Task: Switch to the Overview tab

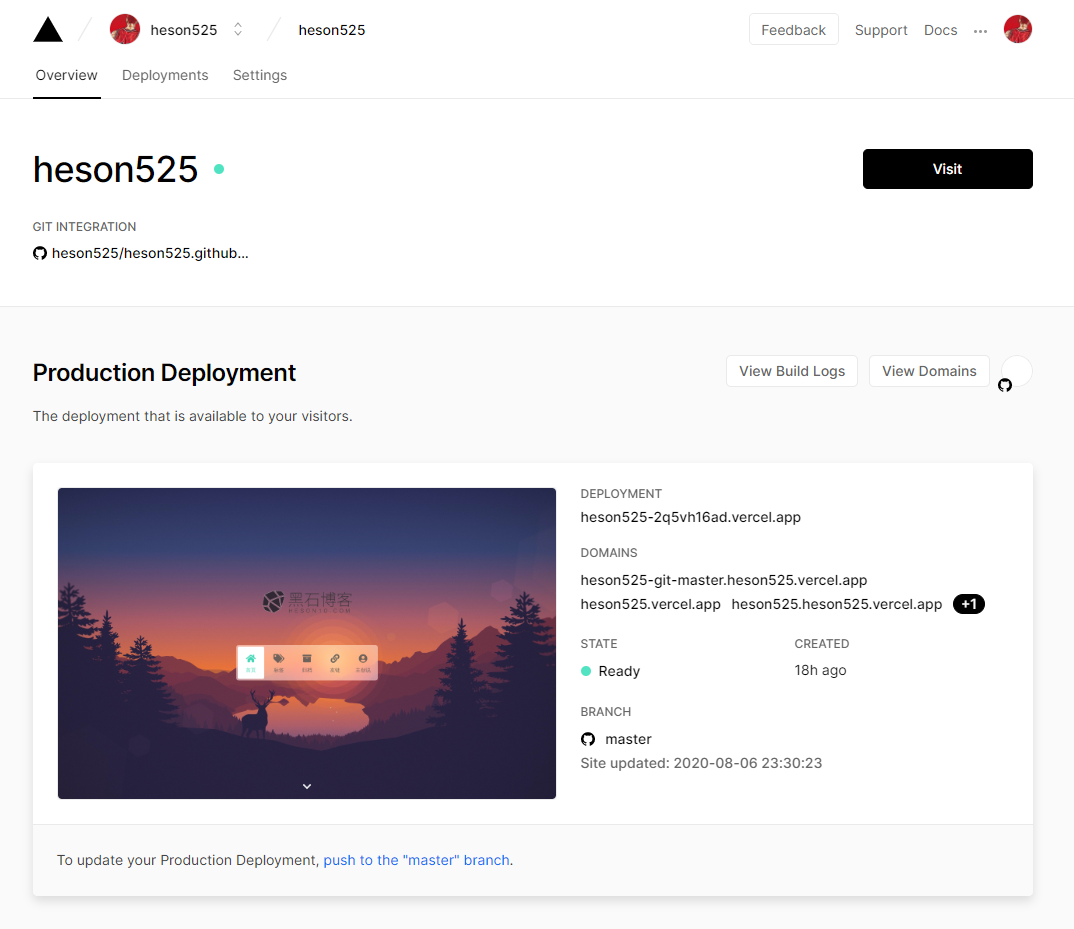Action: click(x=66, y=75)
